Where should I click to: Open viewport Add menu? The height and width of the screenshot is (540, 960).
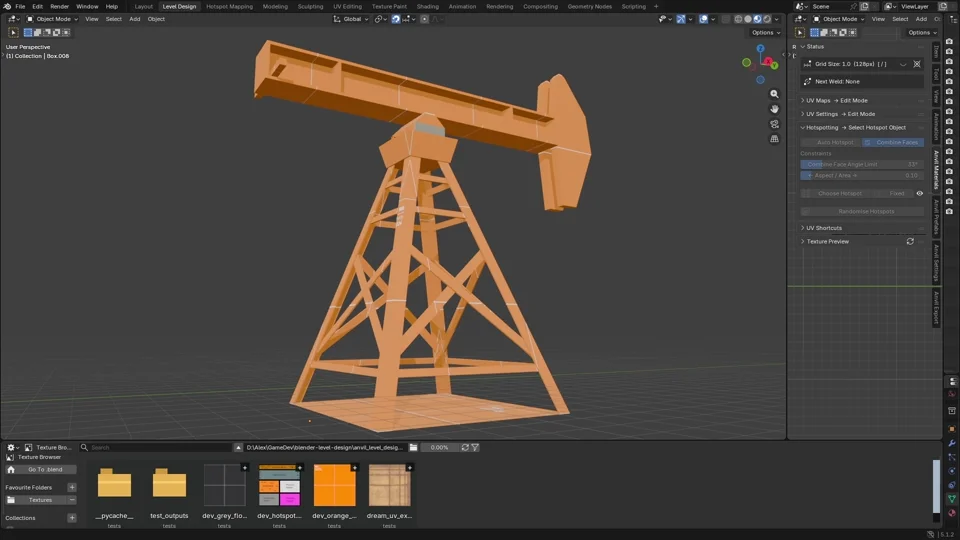[x=135, y=19]
